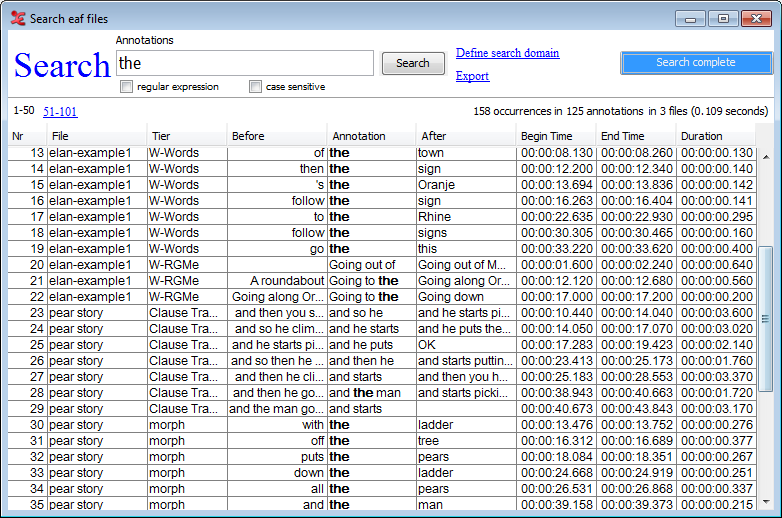Click begin time 00:00:40.673 in row 29
The width and height of the screenshot is (782, 518).
click(x=557, y=409)
